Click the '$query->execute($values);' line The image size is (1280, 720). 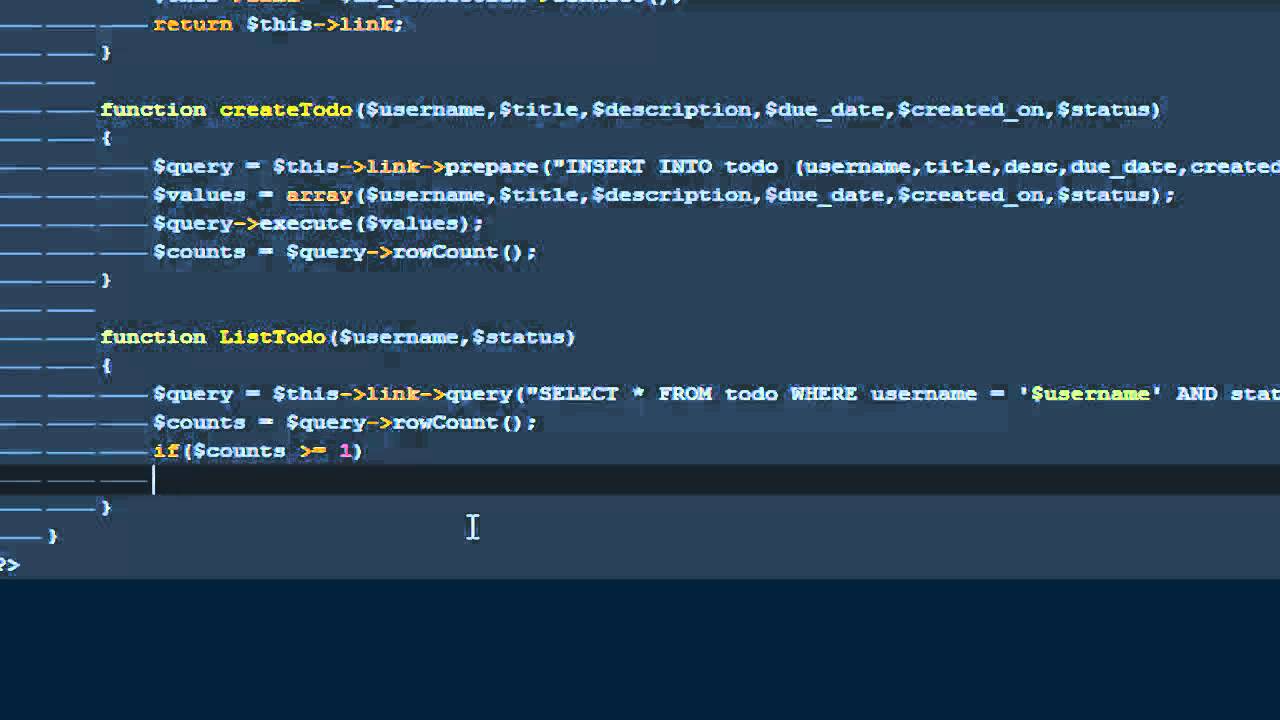pyautogui.click(x=318, y=224)
